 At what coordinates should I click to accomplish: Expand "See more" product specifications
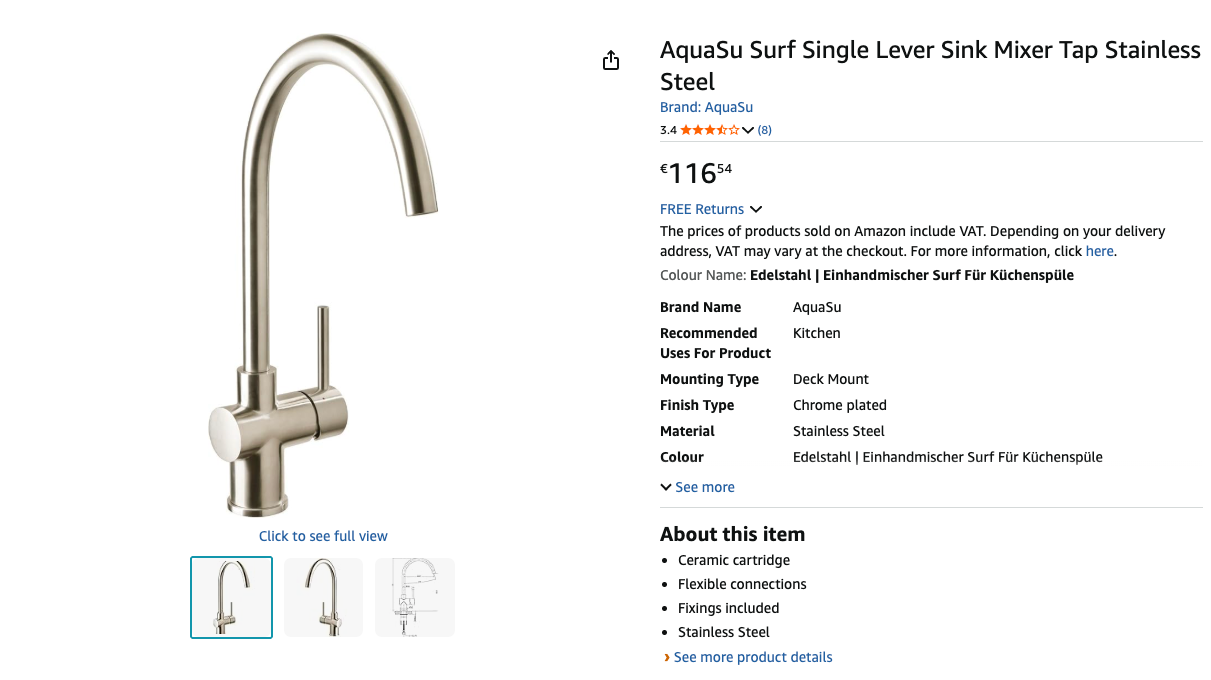click(698, 487)
